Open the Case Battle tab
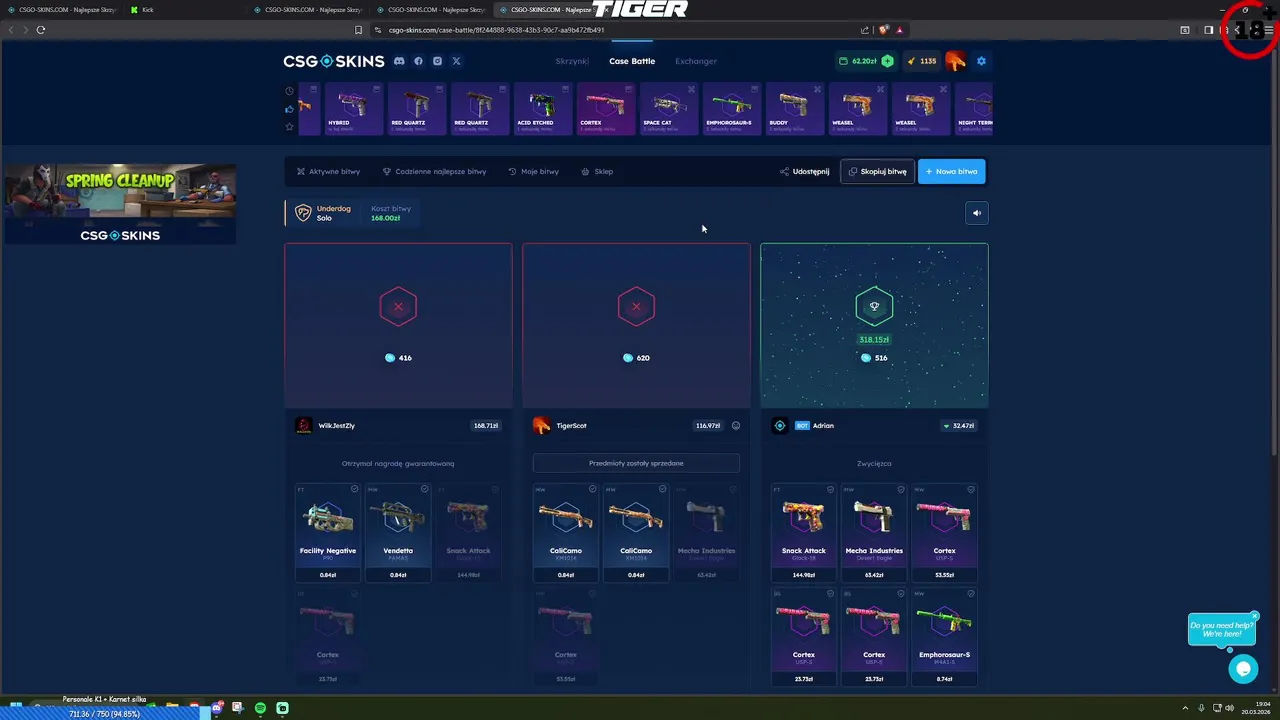1280x720 pixels. [x=632, y=61]
